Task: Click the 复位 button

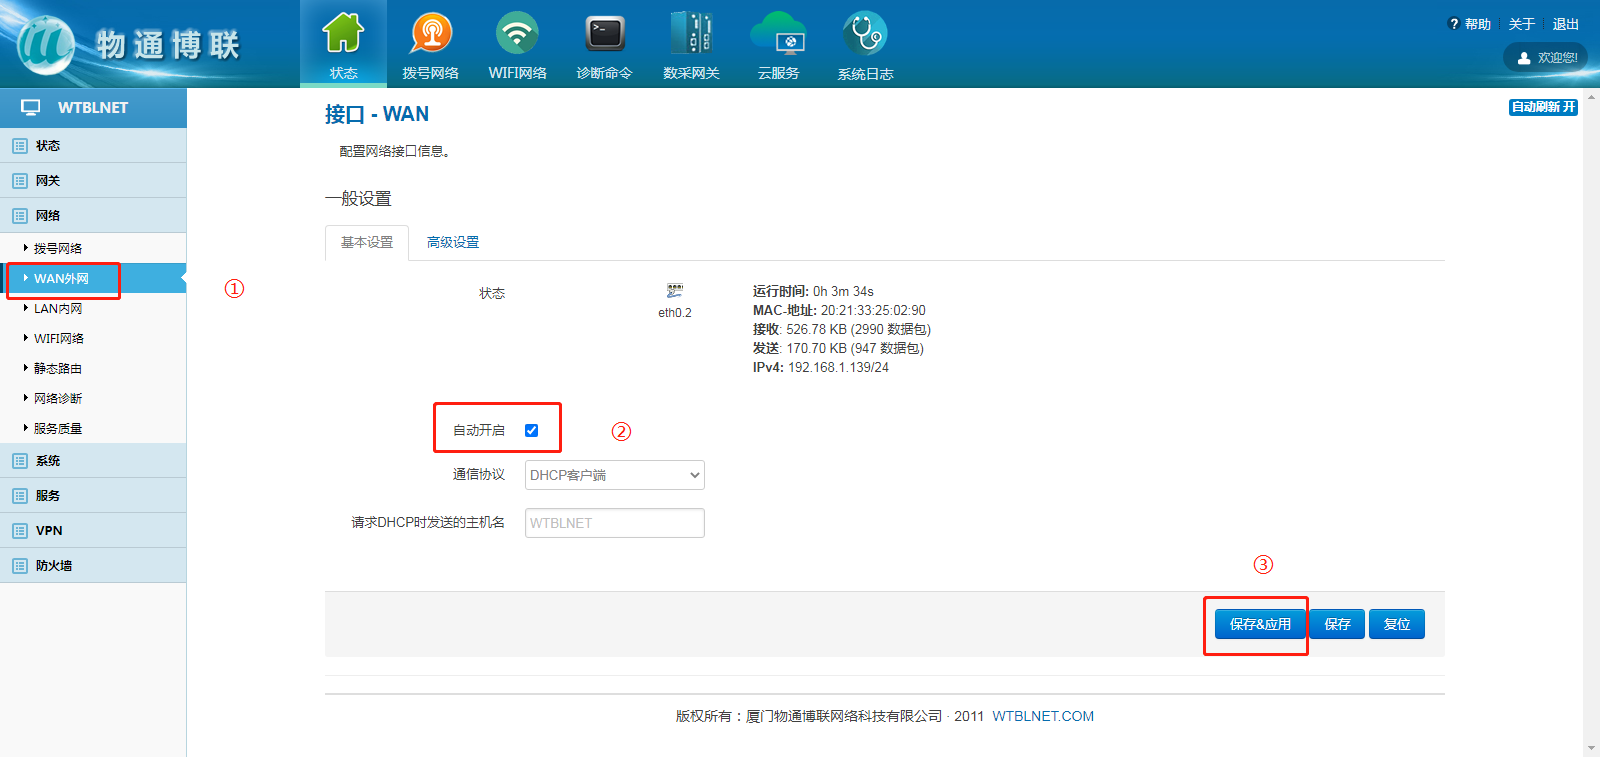Action: coord(1397,624)
